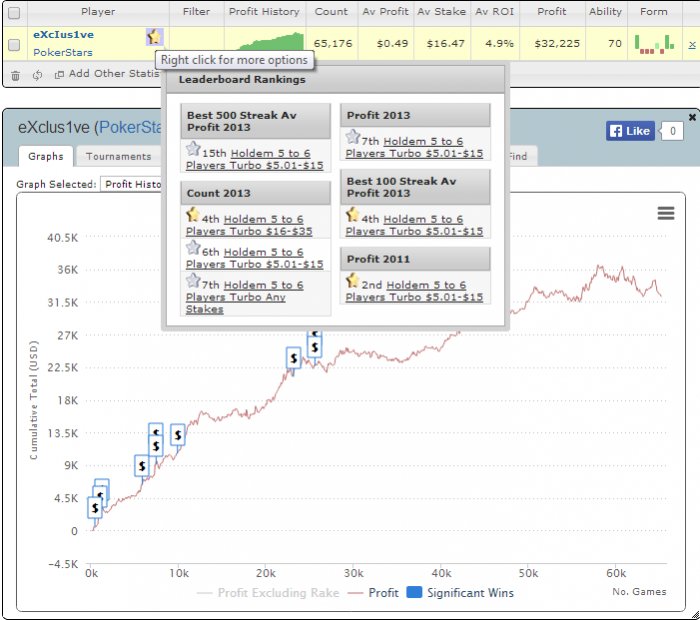Click the blue Significant Wins color swatch
The width and height of the screenshot is (700, 620).
coord(414,592)
